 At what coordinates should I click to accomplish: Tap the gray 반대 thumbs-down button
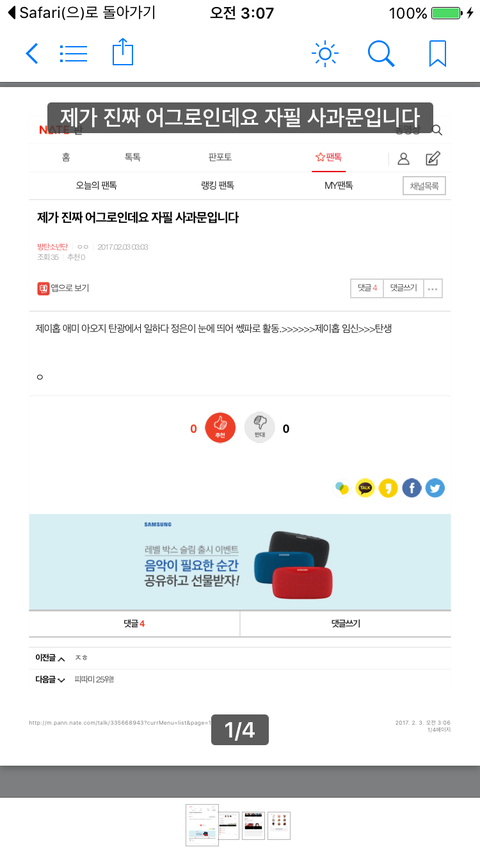[259, 428]
